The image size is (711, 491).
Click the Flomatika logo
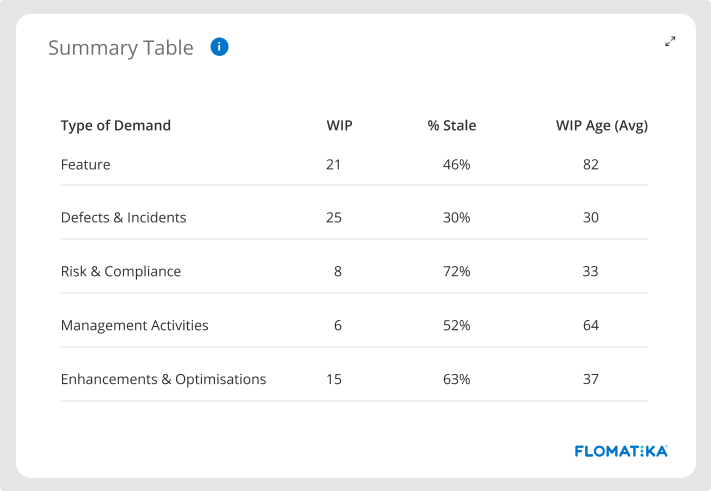click(621, 451)
